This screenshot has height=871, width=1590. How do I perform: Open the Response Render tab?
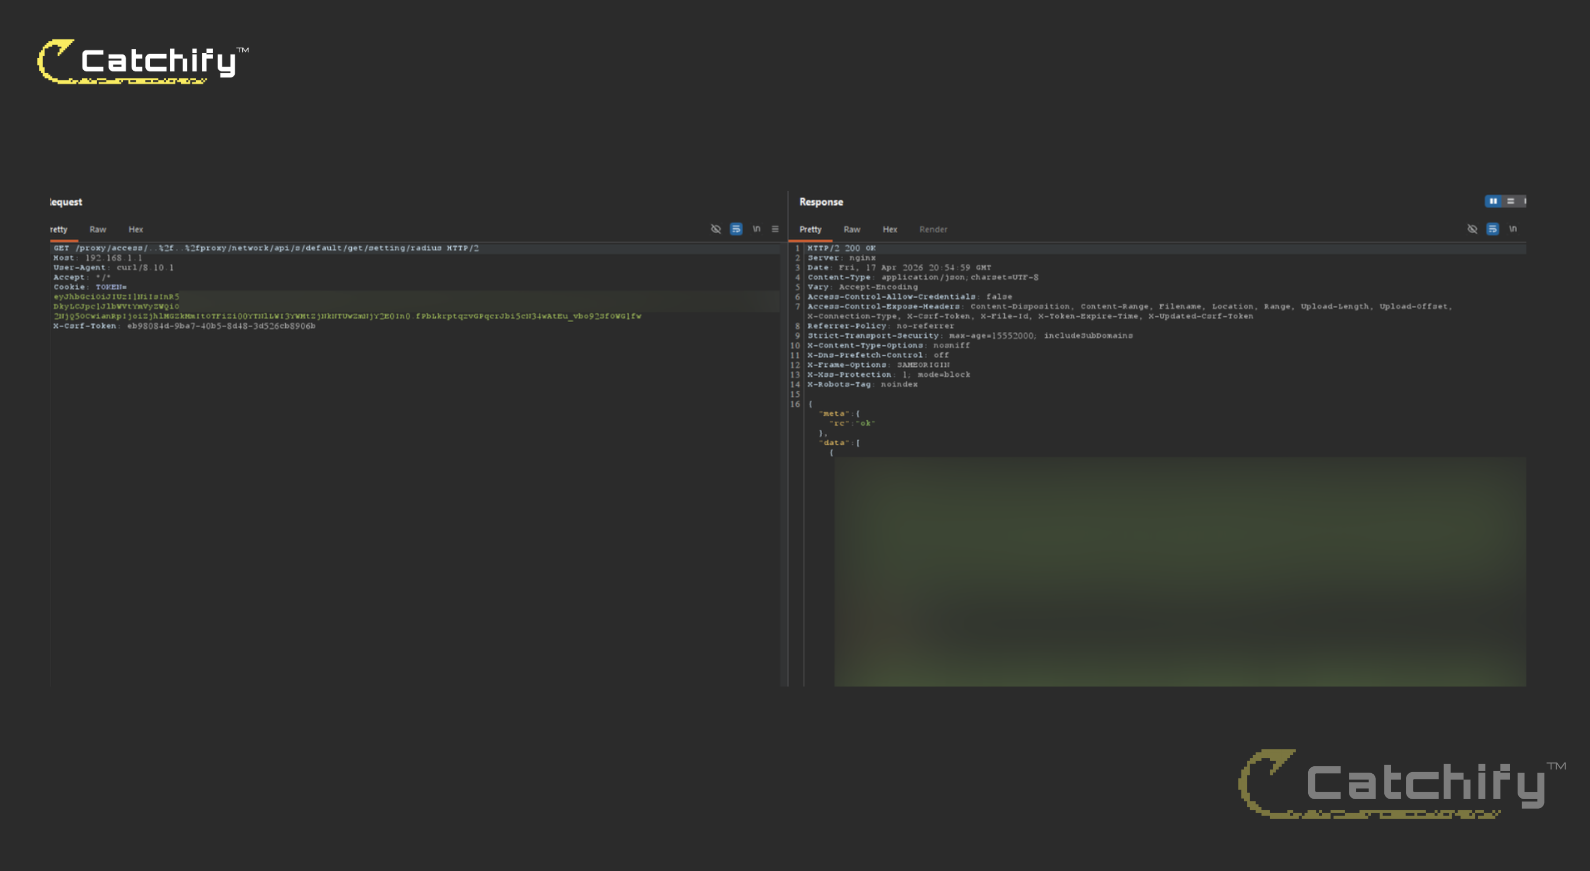933,229
